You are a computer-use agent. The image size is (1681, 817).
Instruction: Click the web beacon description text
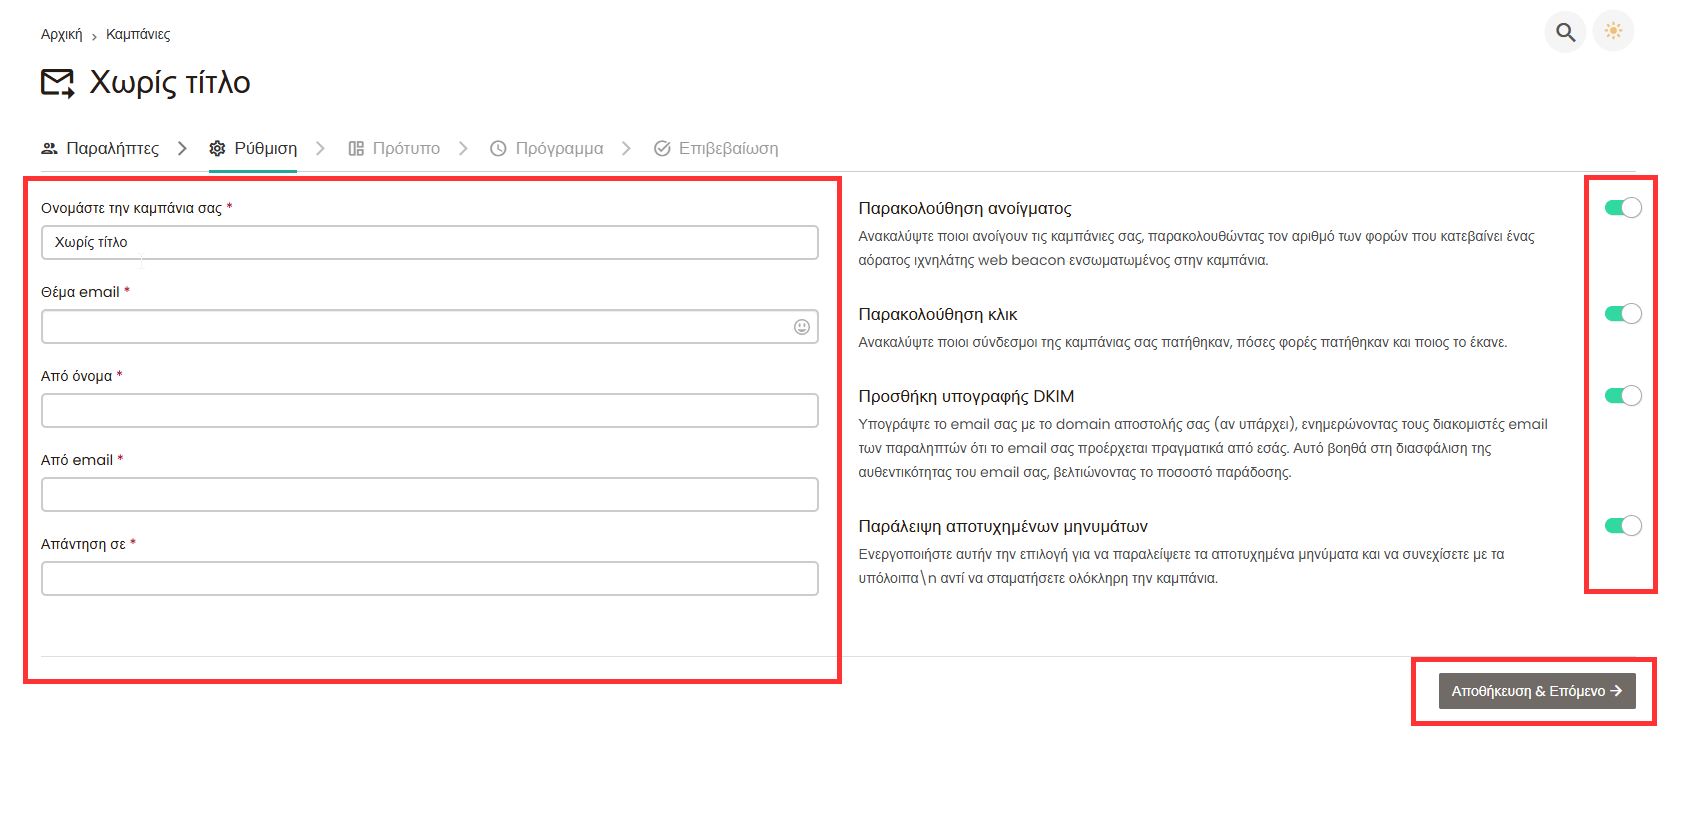tap(1196, 248)
